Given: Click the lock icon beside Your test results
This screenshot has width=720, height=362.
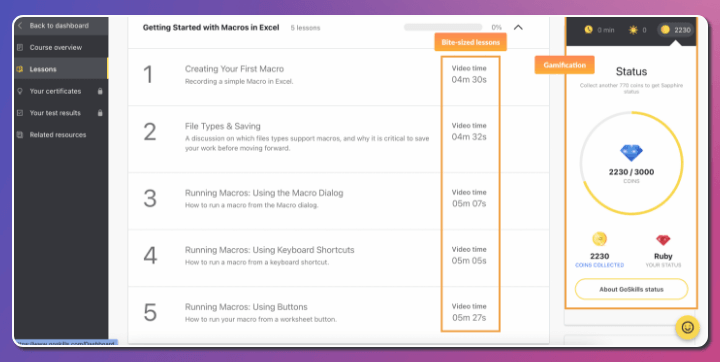Looking at the screenshot, I should click(x=100, y=113).
